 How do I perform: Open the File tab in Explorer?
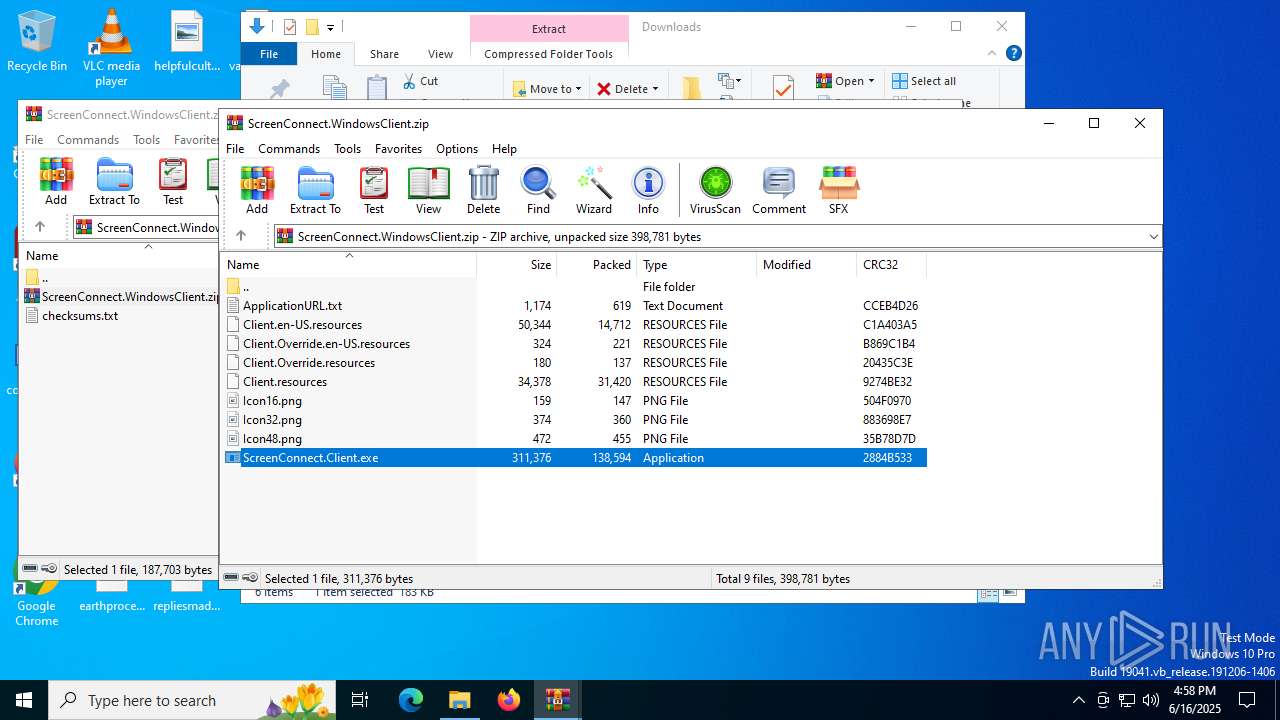[269, 54]
